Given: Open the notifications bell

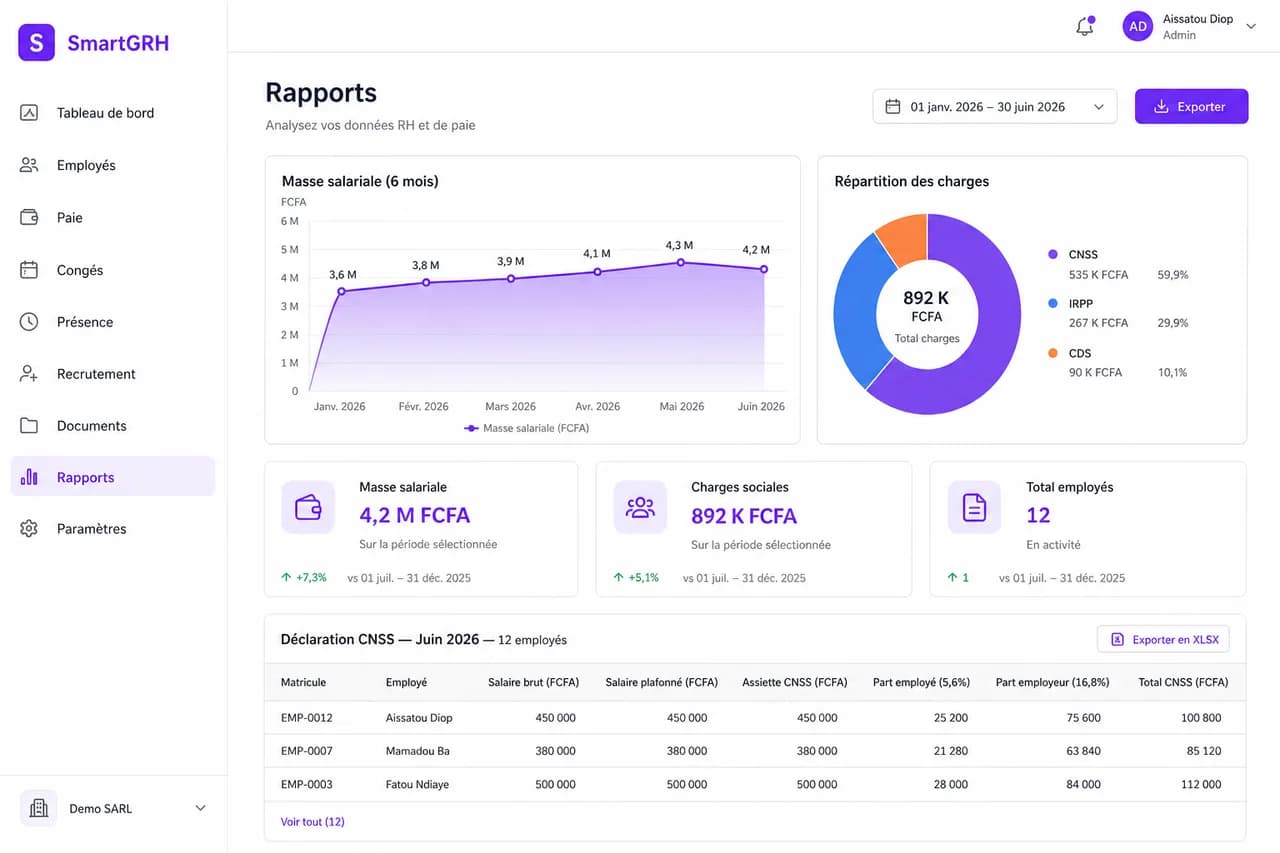Looking at the screenshot, I should (1085, 26).
